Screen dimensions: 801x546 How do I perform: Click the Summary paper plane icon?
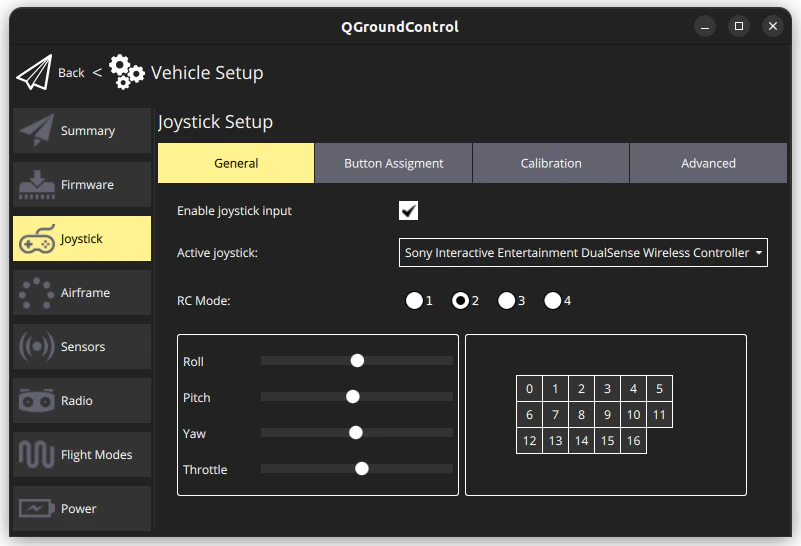36,130
